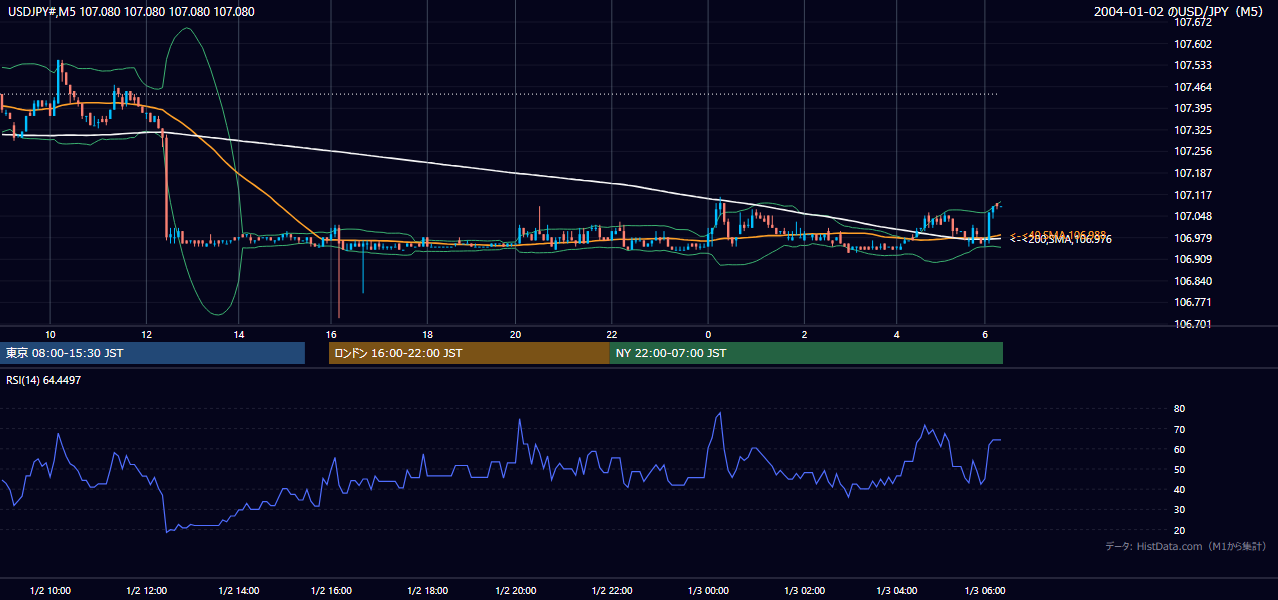Viewport: 1278px width, 600px height.
Task: Click the 106.979 price axis label
Action: [x=1193, y=237]
